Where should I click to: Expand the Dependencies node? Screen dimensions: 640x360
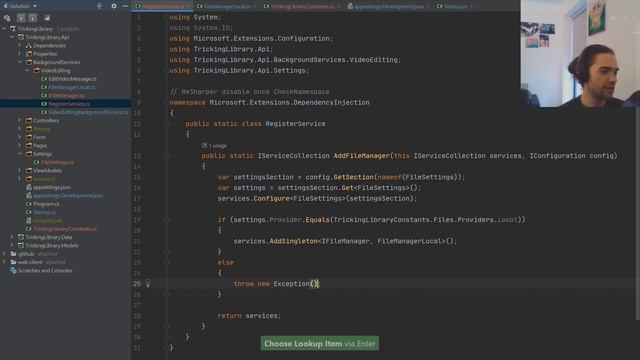click(x=20, y=46)
